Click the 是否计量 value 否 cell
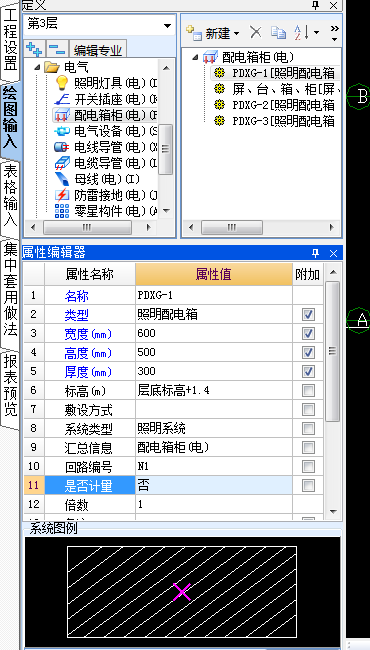This screenshot has width=370, height=650. [x=214, y=485]
